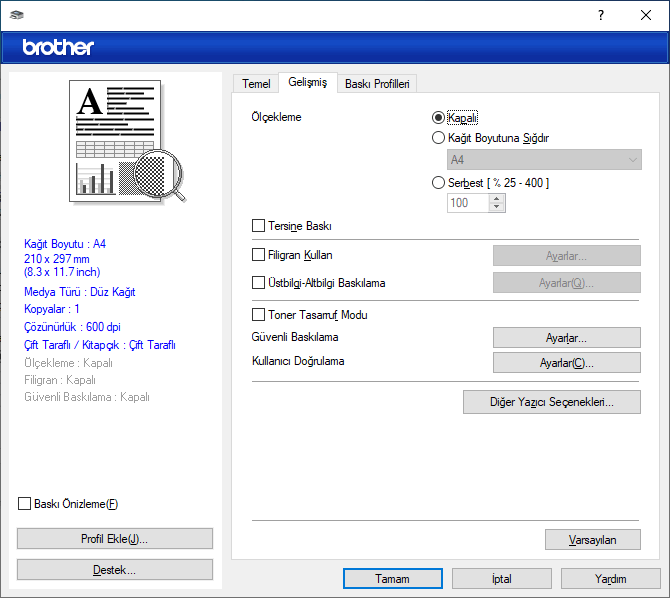Click the Ölçekleme label
The height and width of the screenshot is (598, 670).
pyautogui.click(x=276, y=117)
